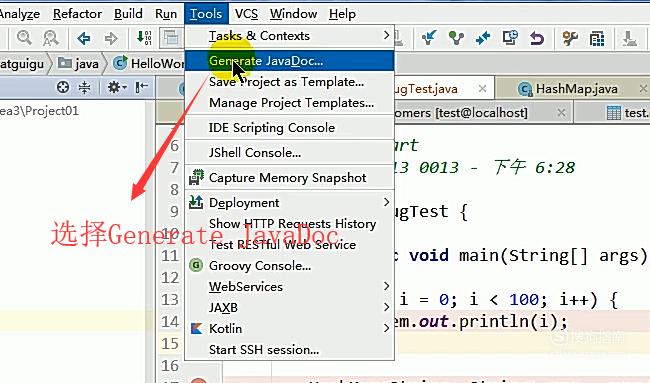
Task: Click the Project01 path in Project panel
Action: (39, 111)
